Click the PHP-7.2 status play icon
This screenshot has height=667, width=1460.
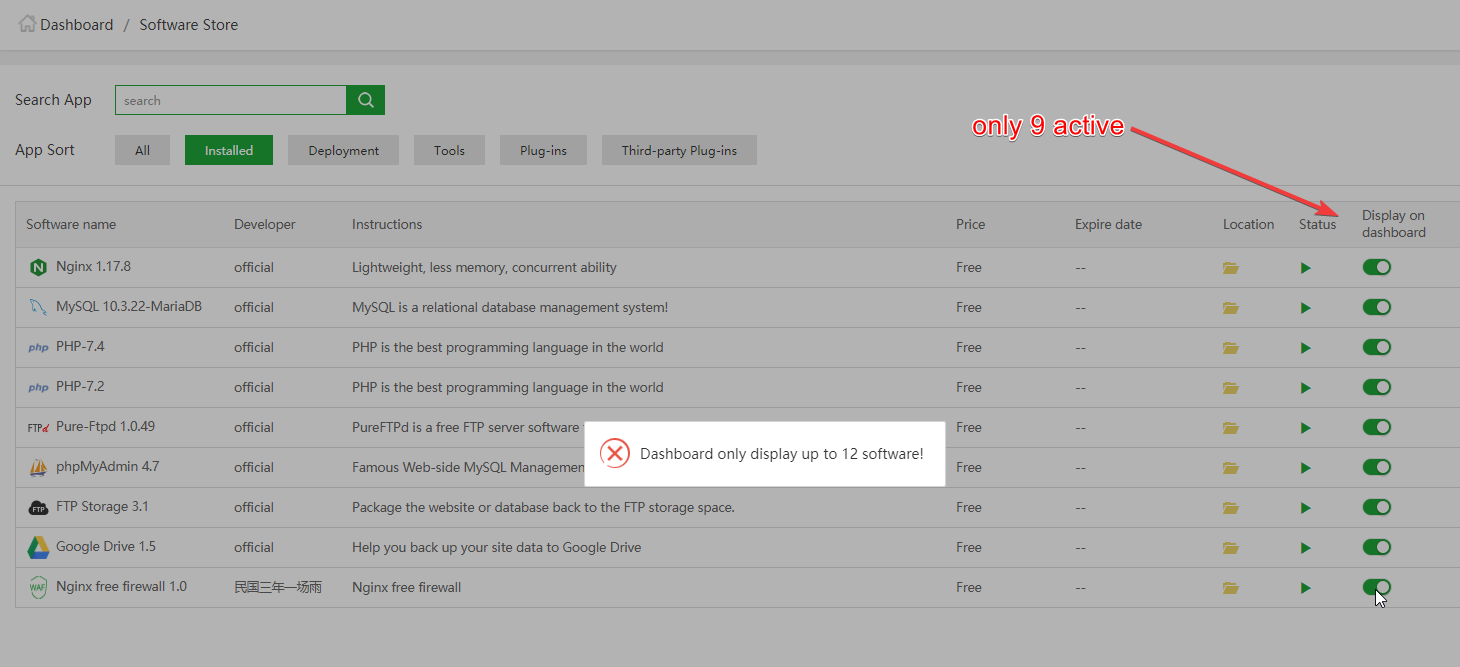click(1305, 388)
